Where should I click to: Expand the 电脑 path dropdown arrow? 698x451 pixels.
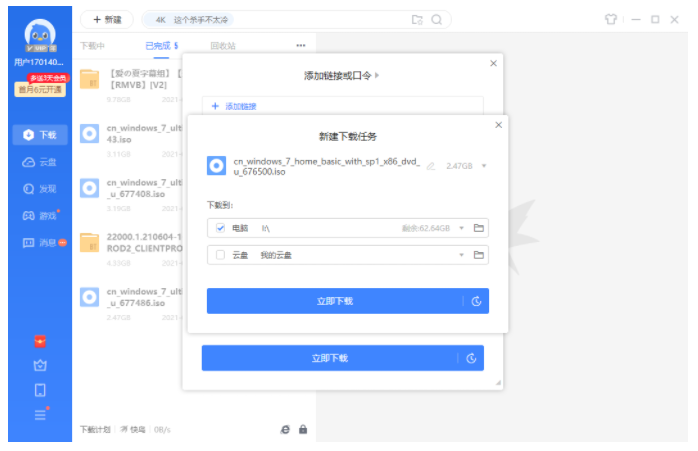[x=462, y=228]
